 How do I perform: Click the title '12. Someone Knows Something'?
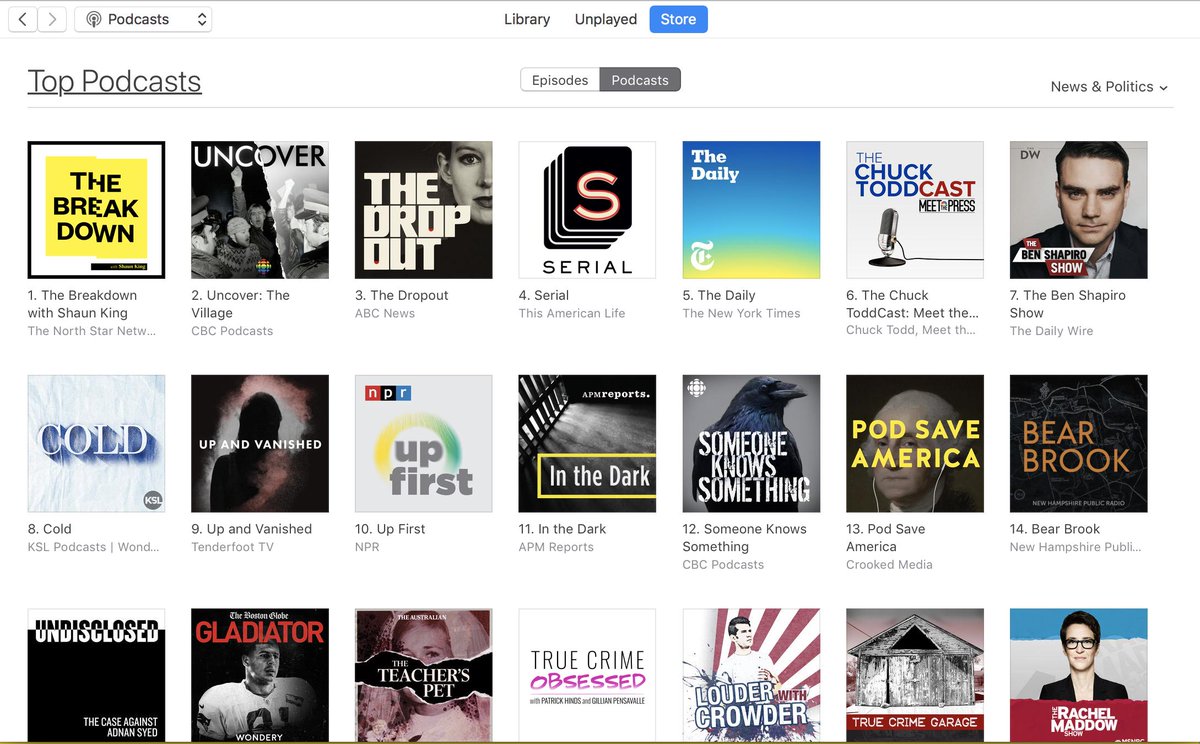(745, 538)
